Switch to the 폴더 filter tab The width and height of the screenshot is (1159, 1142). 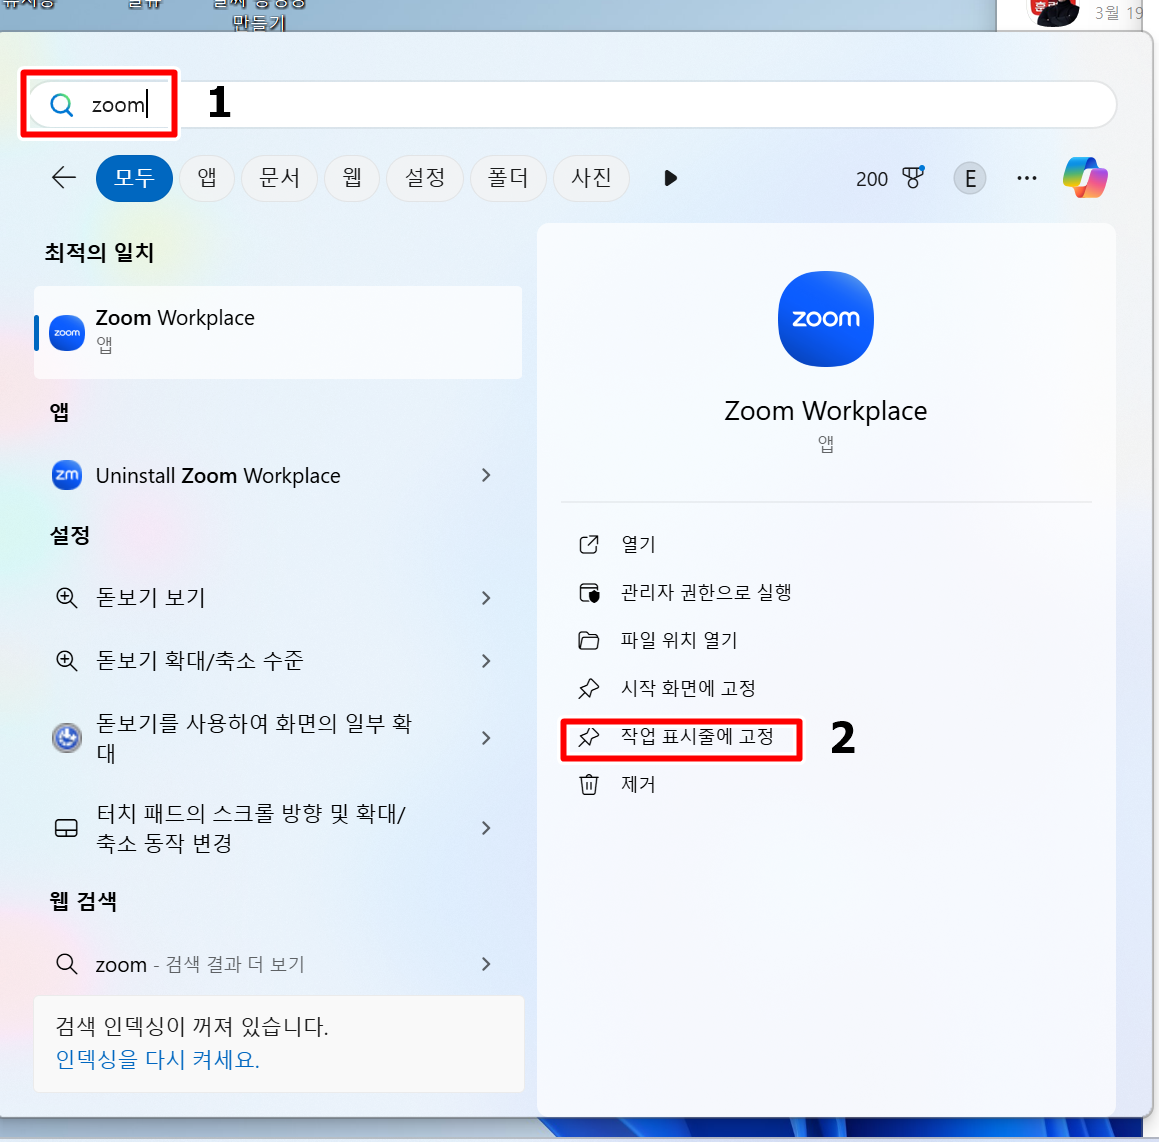click(508, 178)
